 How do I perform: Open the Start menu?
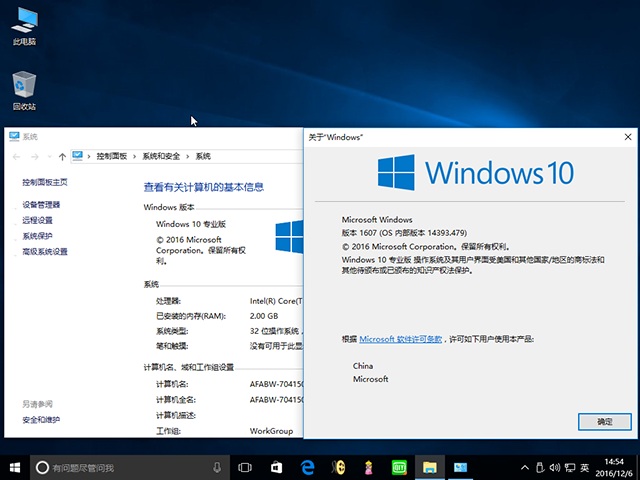[x=14, y=467]
